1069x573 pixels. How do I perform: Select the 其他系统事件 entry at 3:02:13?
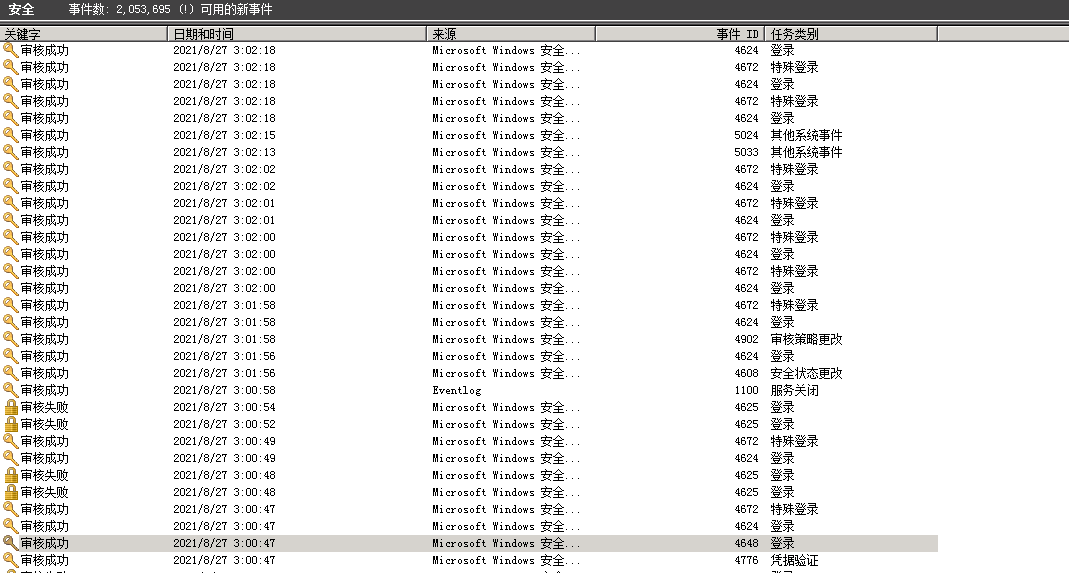coord(806,152)
